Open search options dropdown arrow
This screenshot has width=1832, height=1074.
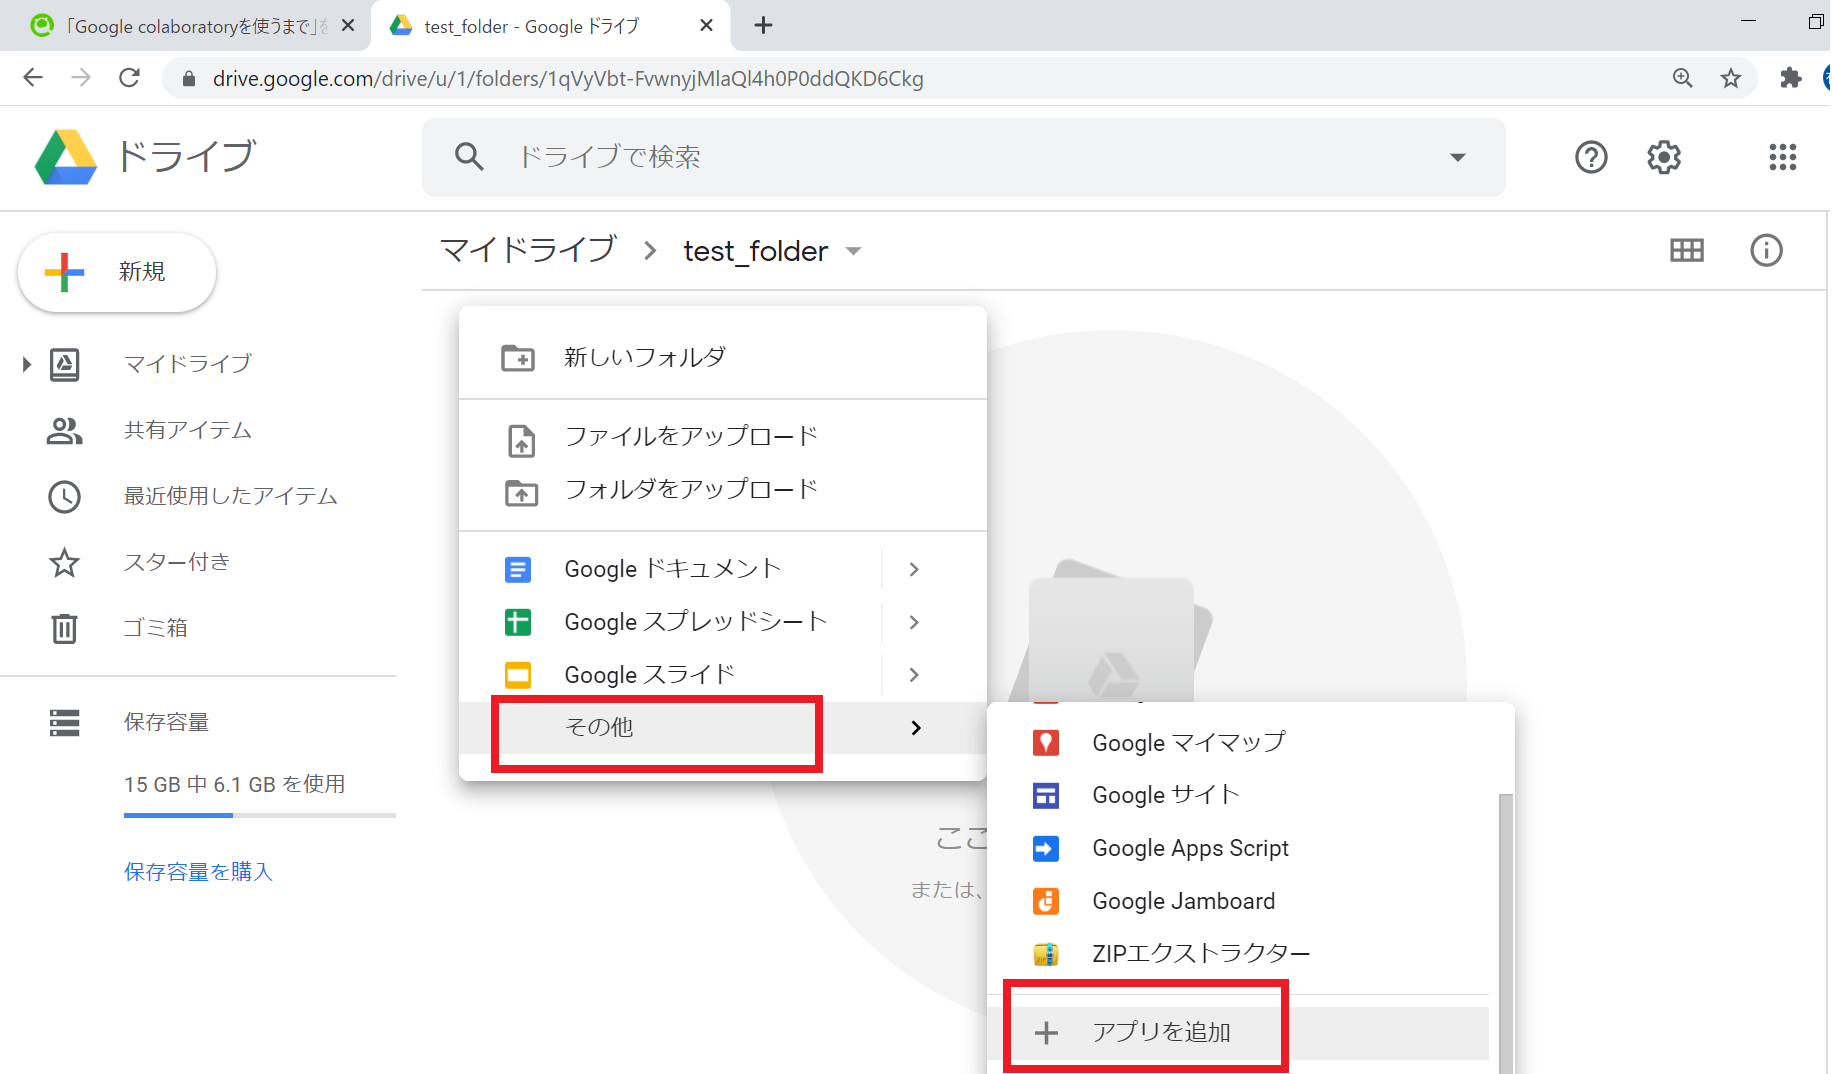coord(1458,157)
